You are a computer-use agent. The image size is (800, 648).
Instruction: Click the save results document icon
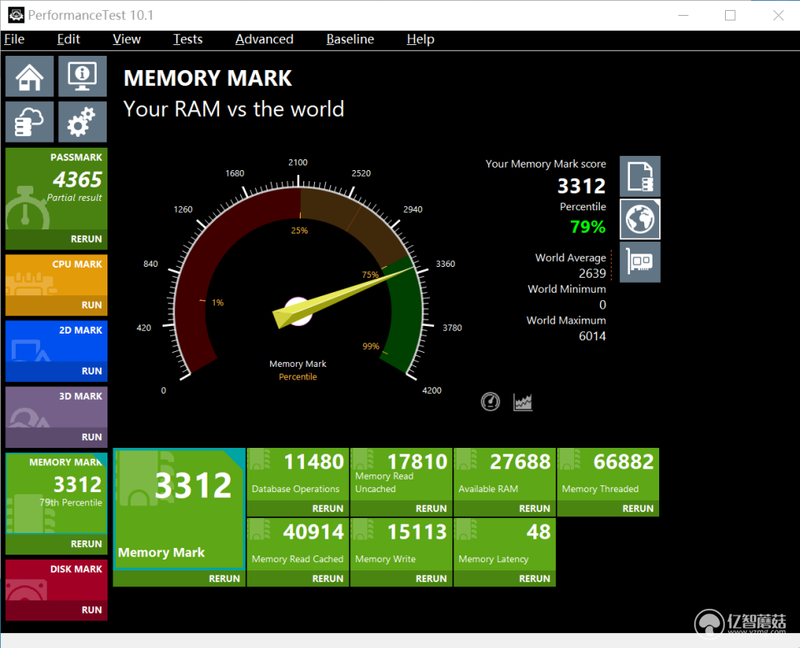pyautogui.click(x=640, y=177)
